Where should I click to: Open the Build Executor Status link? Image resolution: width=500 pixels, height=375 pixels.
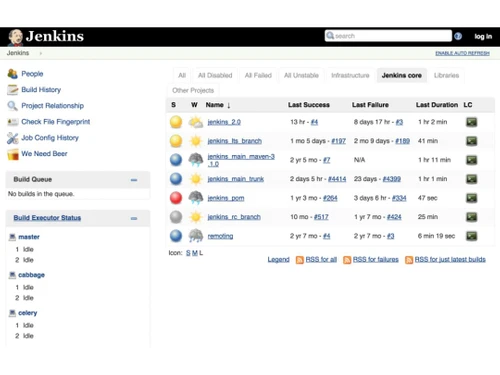point(47,218)
